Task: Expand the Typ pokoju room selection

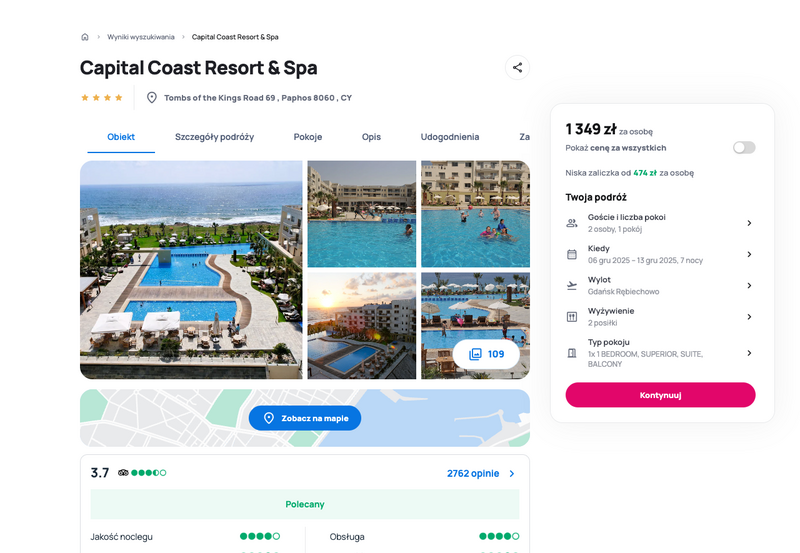Action: click(x=660, y=353)
